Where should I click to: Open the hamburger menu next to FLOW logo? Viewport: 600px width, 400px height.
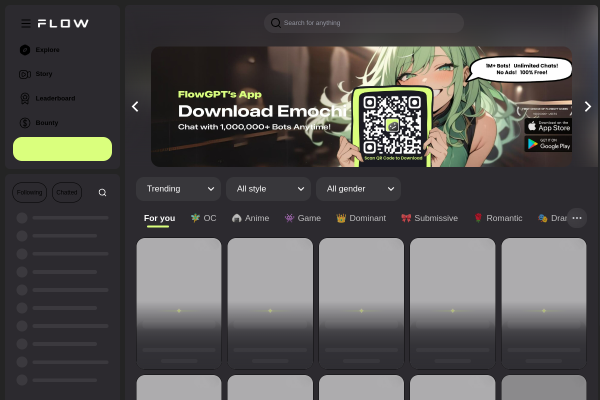26,24
